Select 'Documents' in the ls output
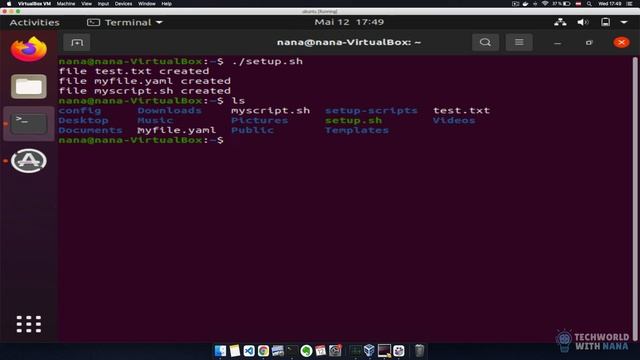 pyautogui.click(x=91, y=130)
